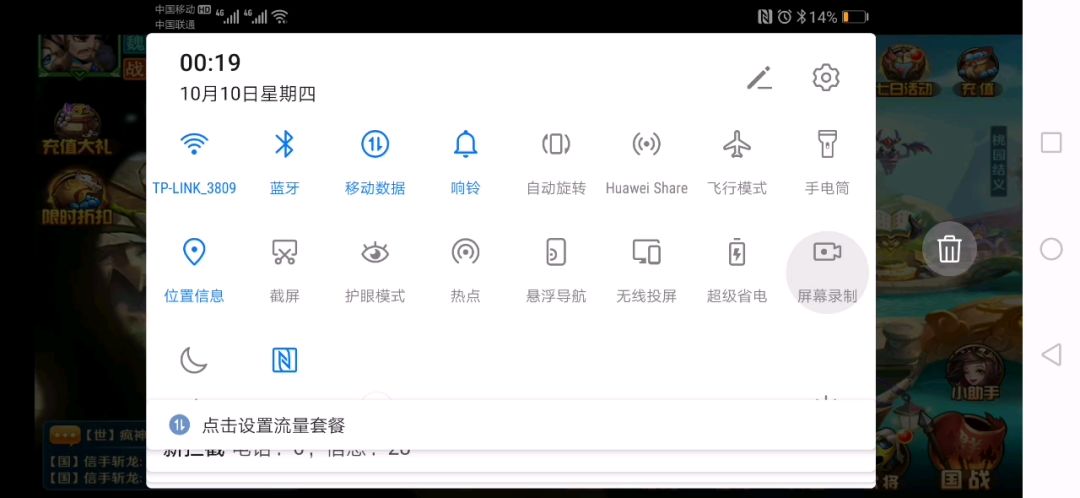Open 点击设置流量套餐 data plan notification

click(510, 425)
